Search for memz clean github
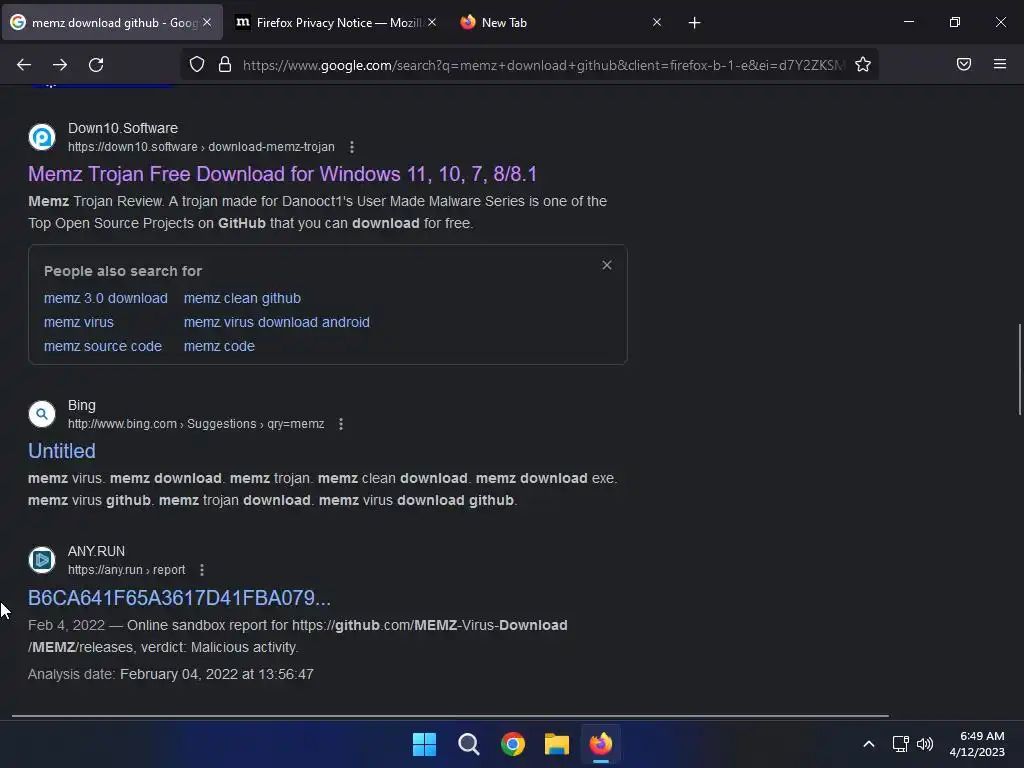 pos(242,298)
